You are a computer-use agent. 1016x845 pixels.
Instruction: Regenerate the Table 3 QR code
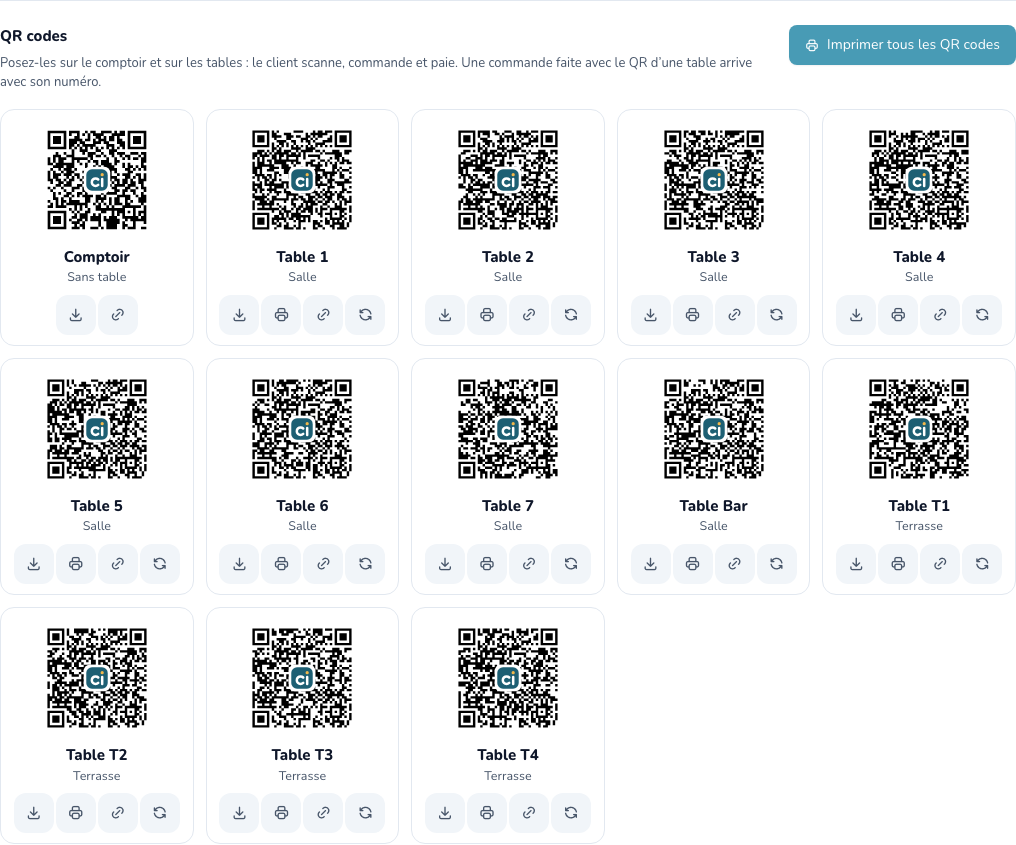click(x=776, y=315)
